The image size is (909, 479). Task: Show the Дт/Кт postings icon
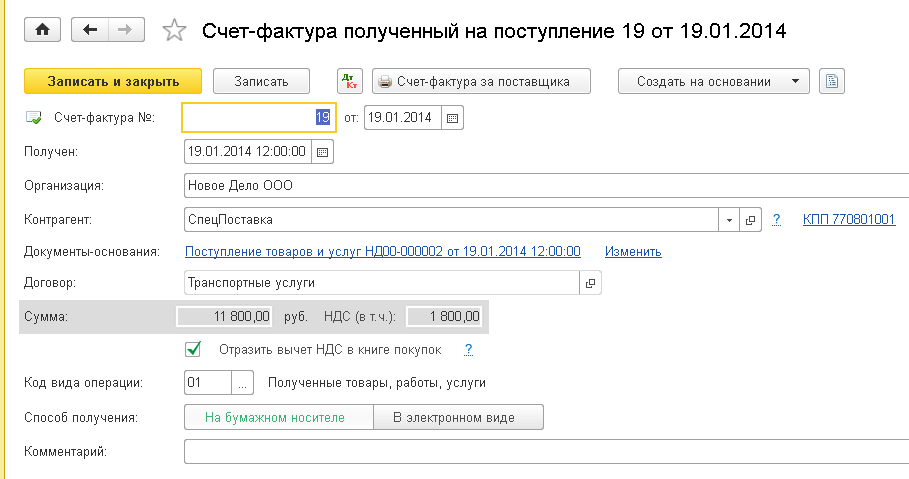pos(350,81)
